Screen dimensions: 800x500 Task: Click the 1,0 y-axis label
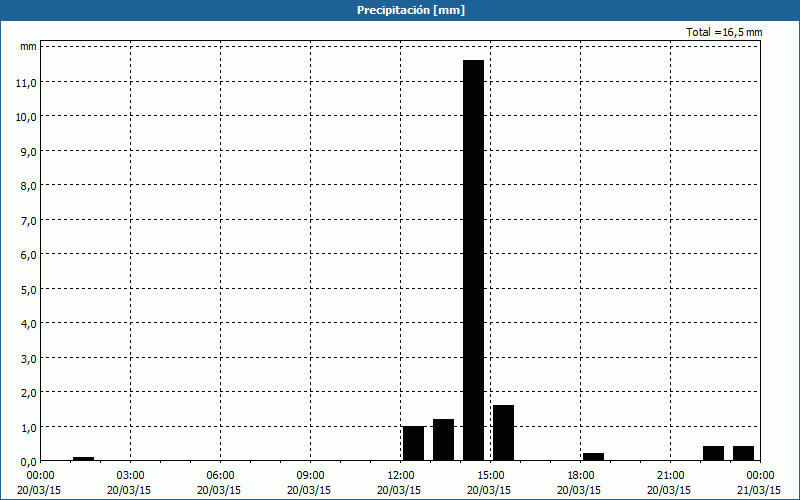point(29,428)
